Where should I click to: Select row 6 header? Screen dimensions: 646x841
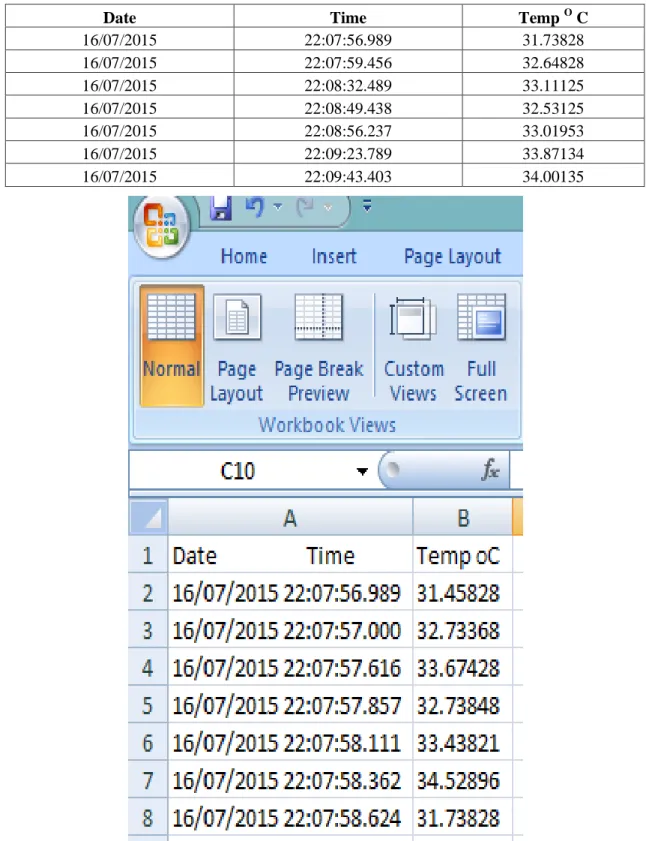[x=148, y=743]
